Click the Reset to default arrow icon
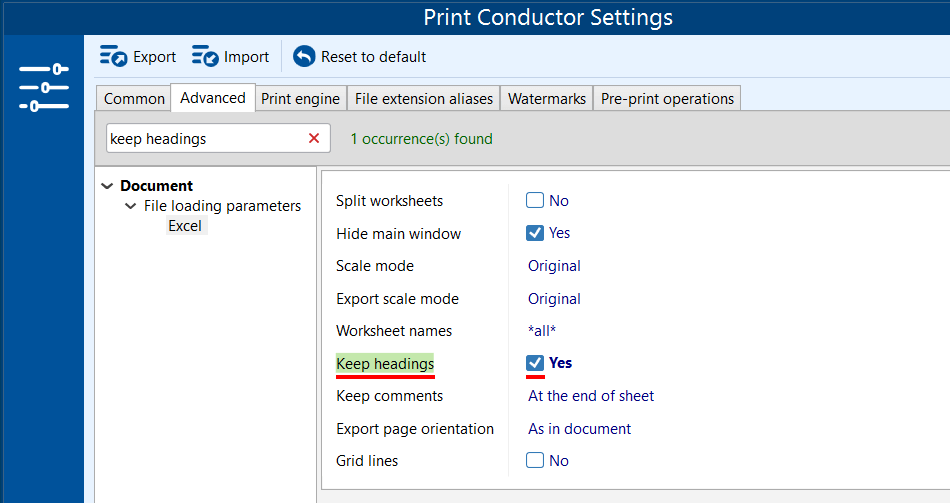This screenshot has height=503, width=950. point(304,57)
